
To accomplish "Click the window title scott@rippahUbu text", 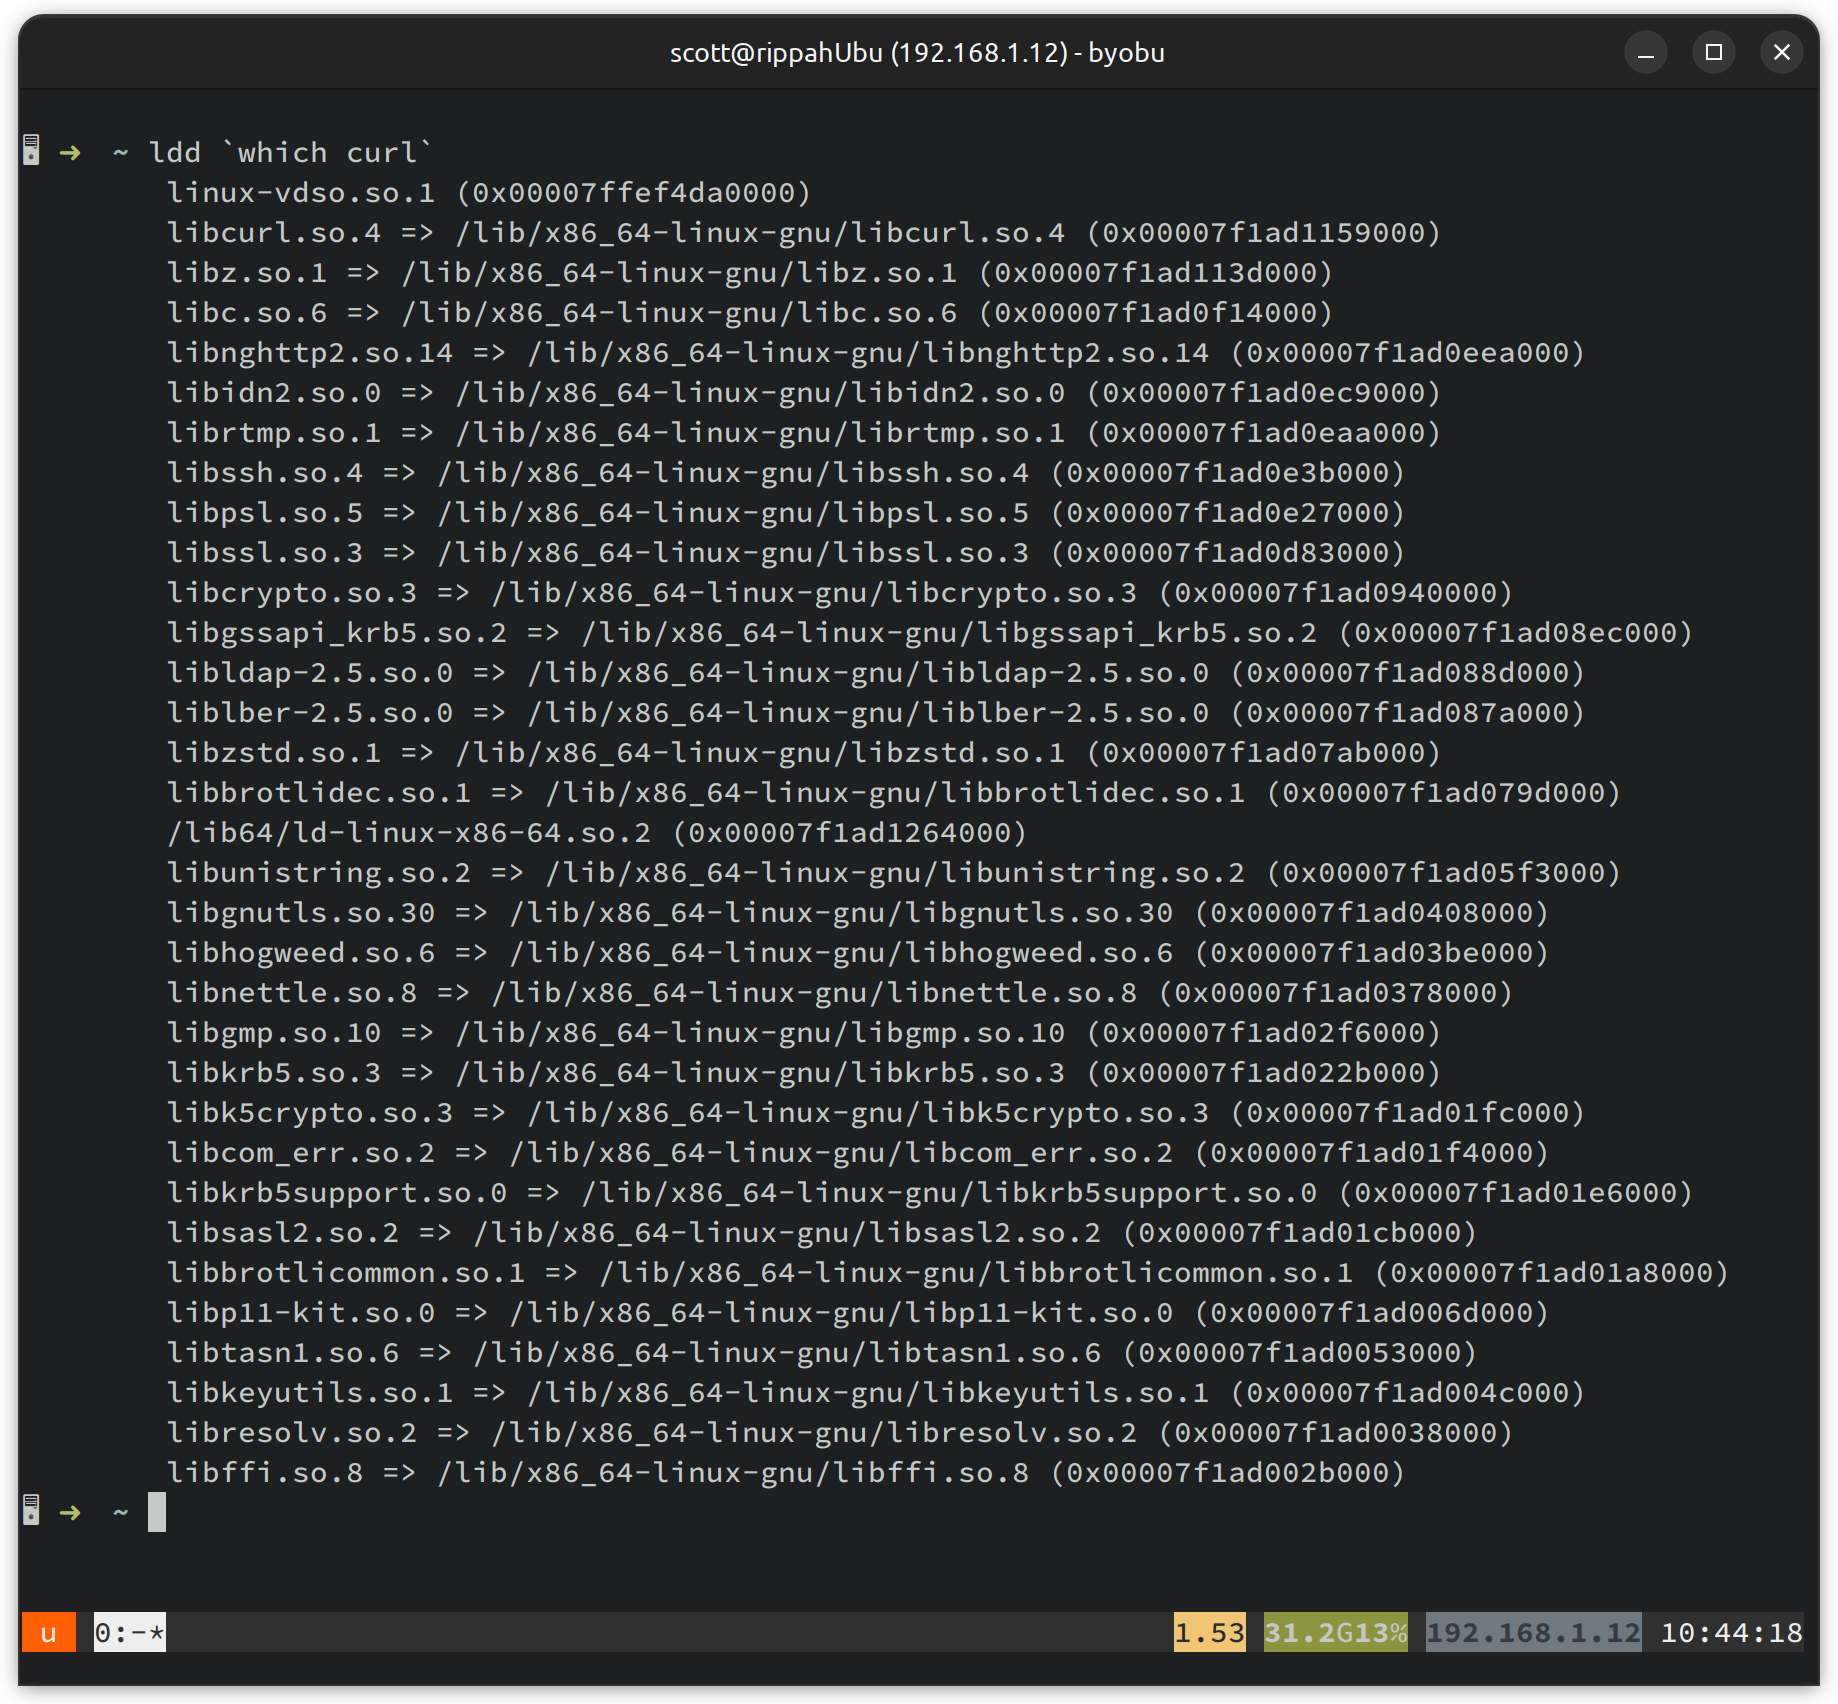I will pos(916,52).
